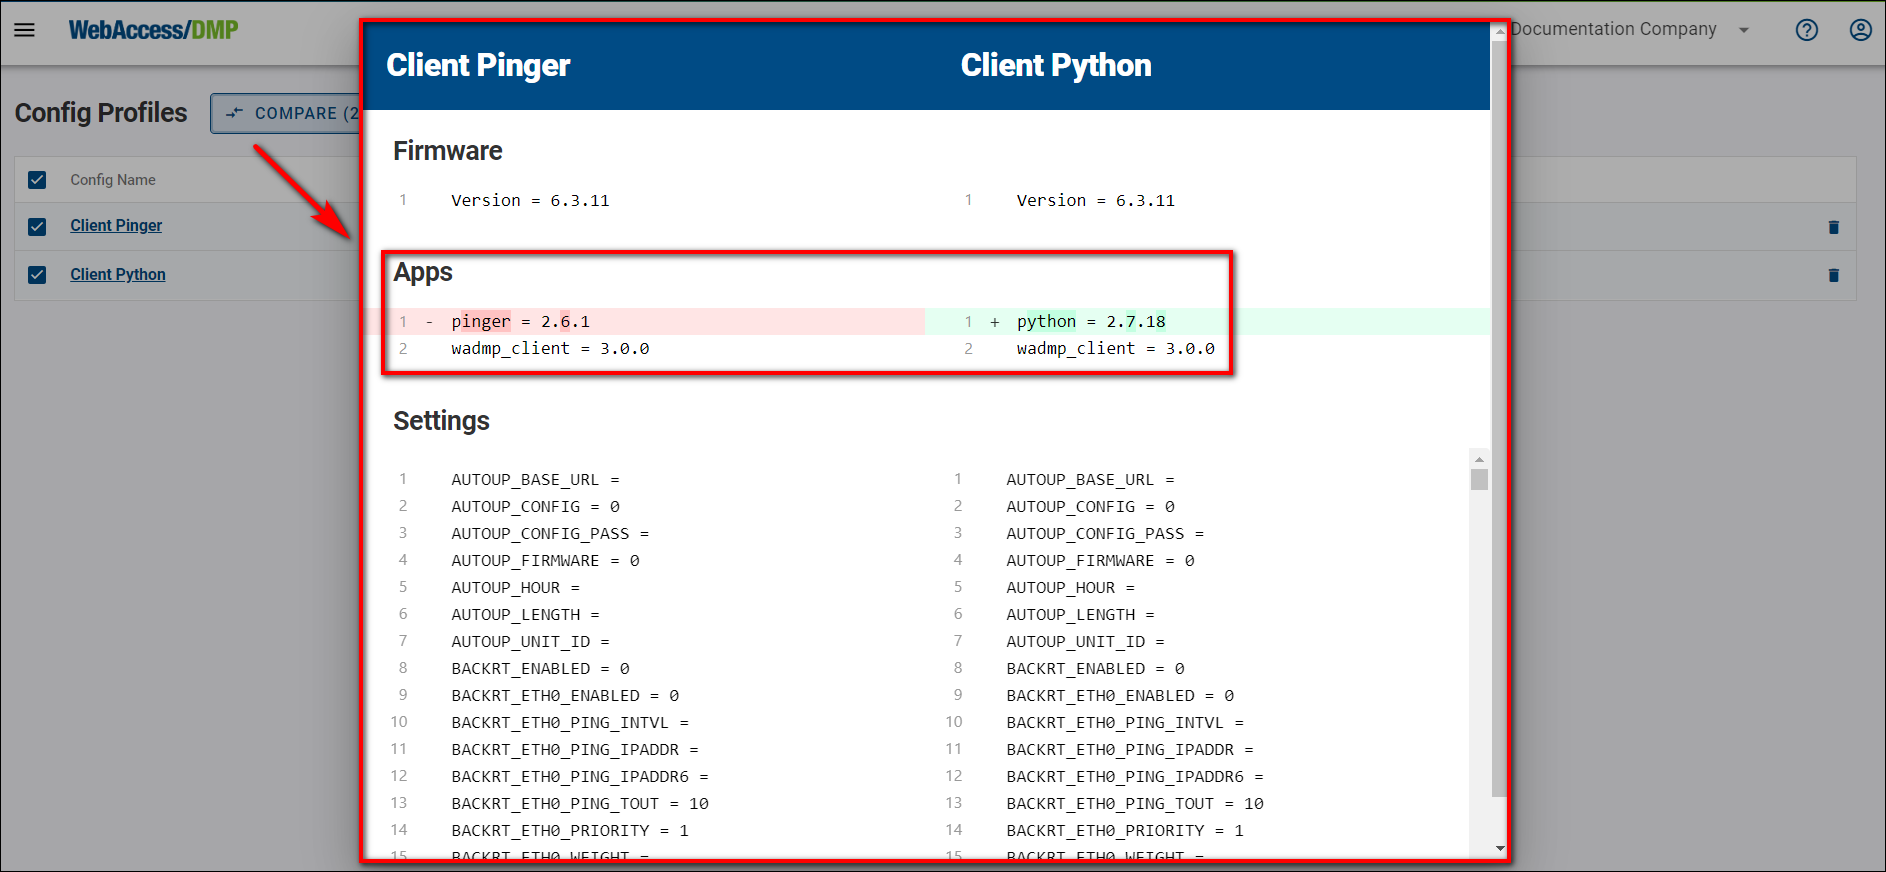Screen dimensions: 1886x872
Task: Click right 'Version = 6.3.11' line
Action: point(1096,200)
